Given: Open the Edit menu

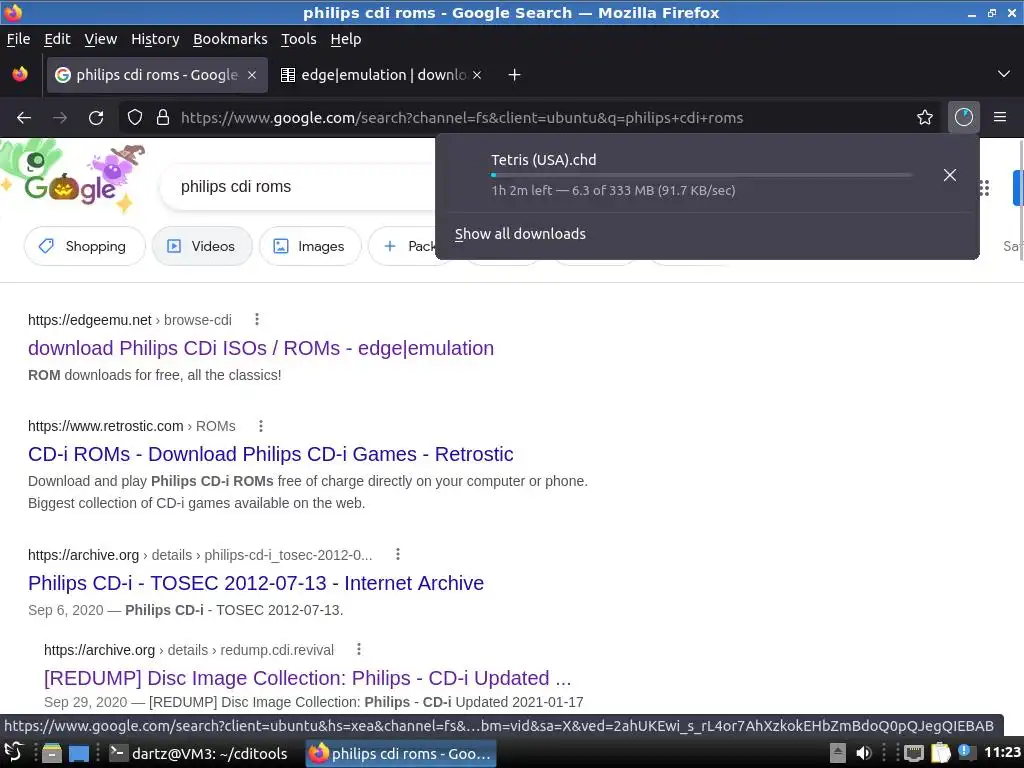Looking at the screenshot, I should tap(57, 39).
